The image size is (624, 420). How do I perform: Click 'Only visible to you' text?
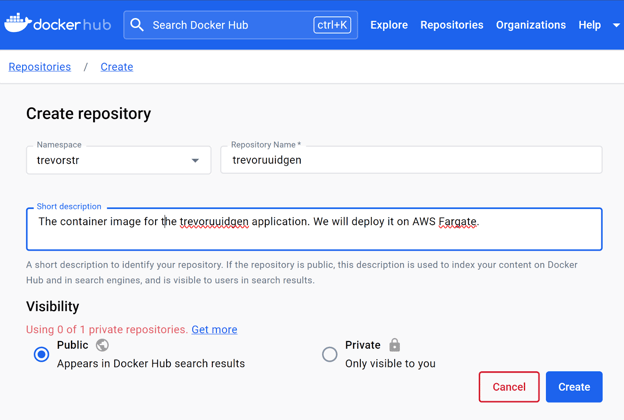(390, 363)
